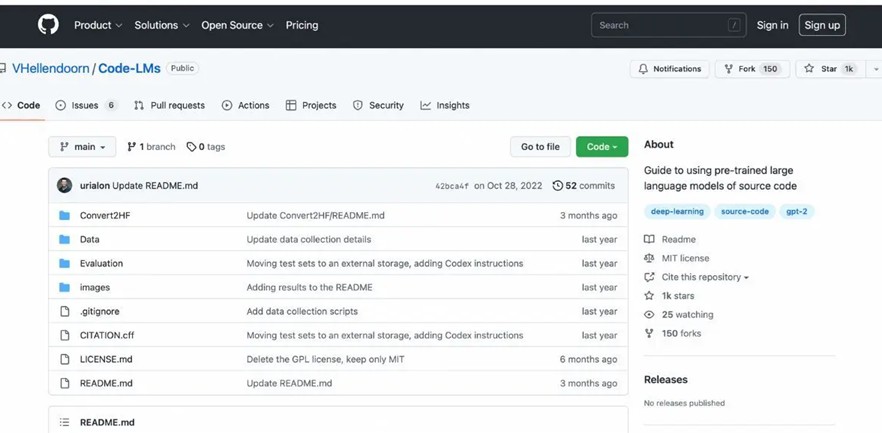The width and height of the screenshot is (882, 433).
Task: Open the images folder name
Action: pos(94,287)
